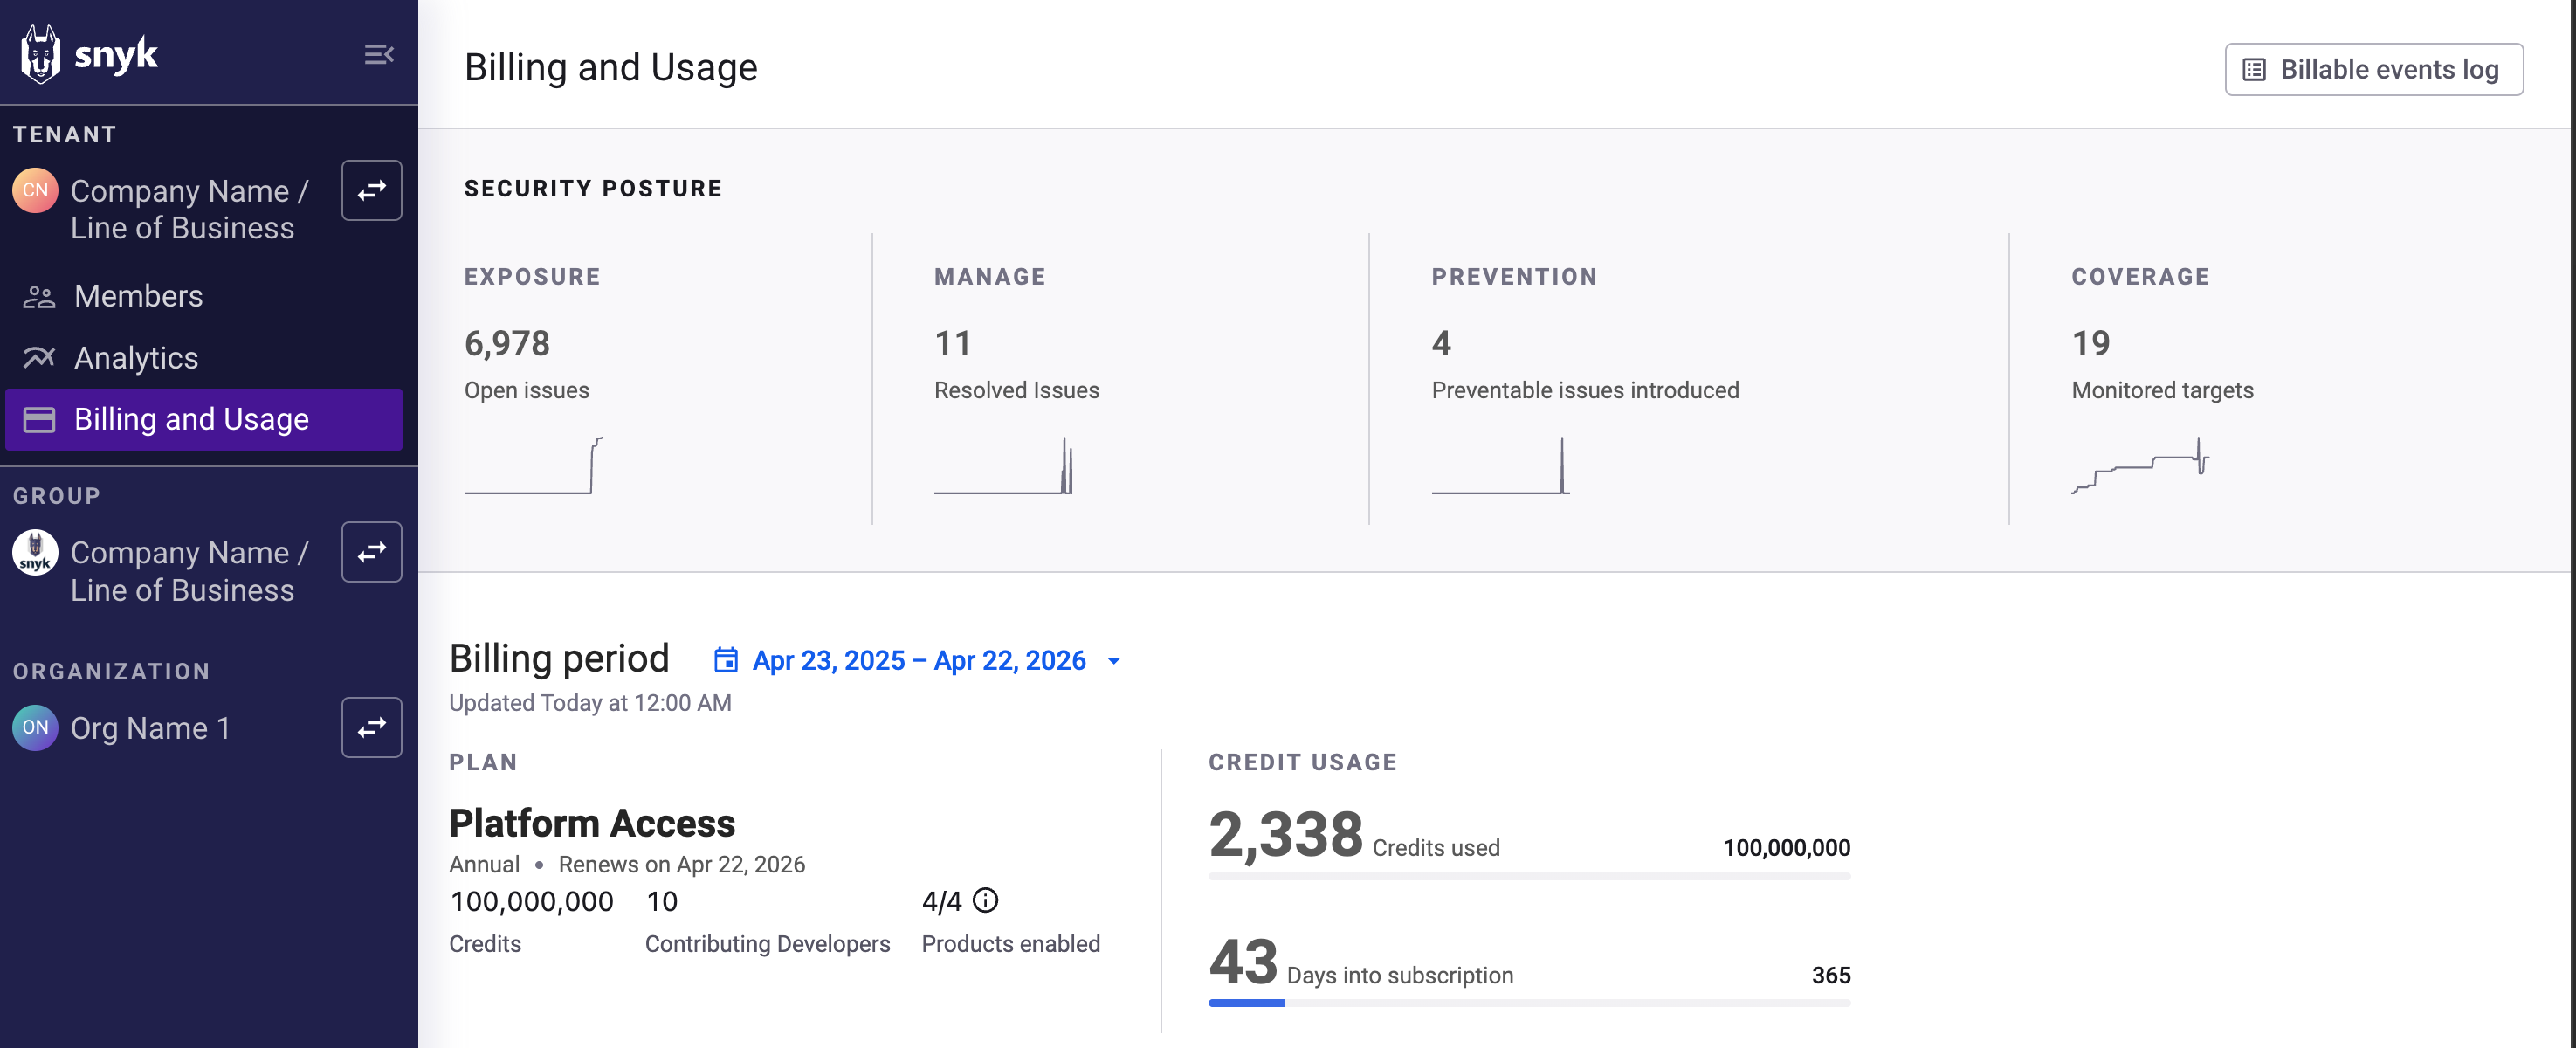Viewport: 2576px width, 1048px height.
Task: Click the Days into subscription progress bar
Action: coord(1528,1002)
